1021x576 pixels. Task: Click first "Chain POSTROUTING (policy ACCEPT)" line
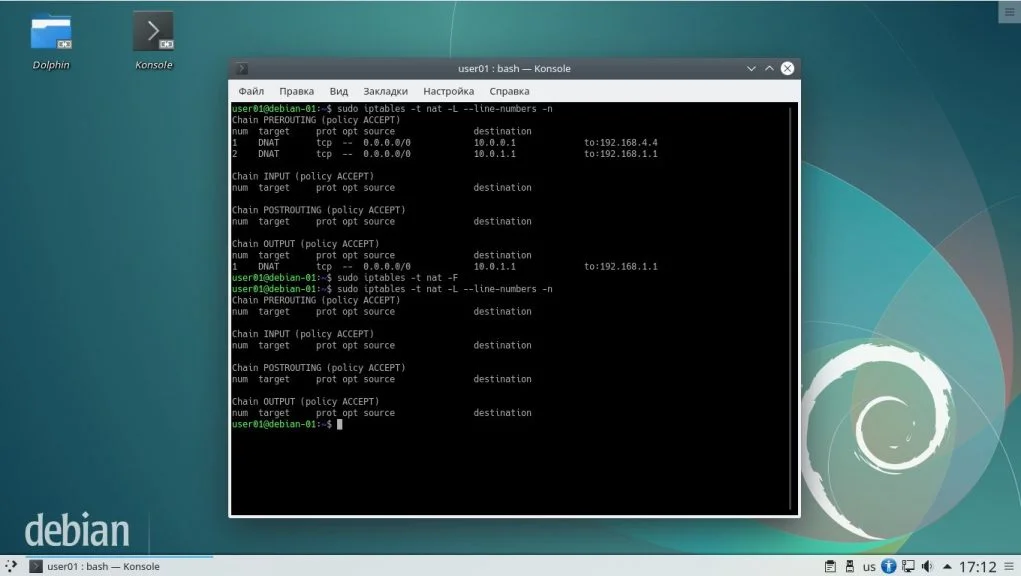[x=318, y=210]
